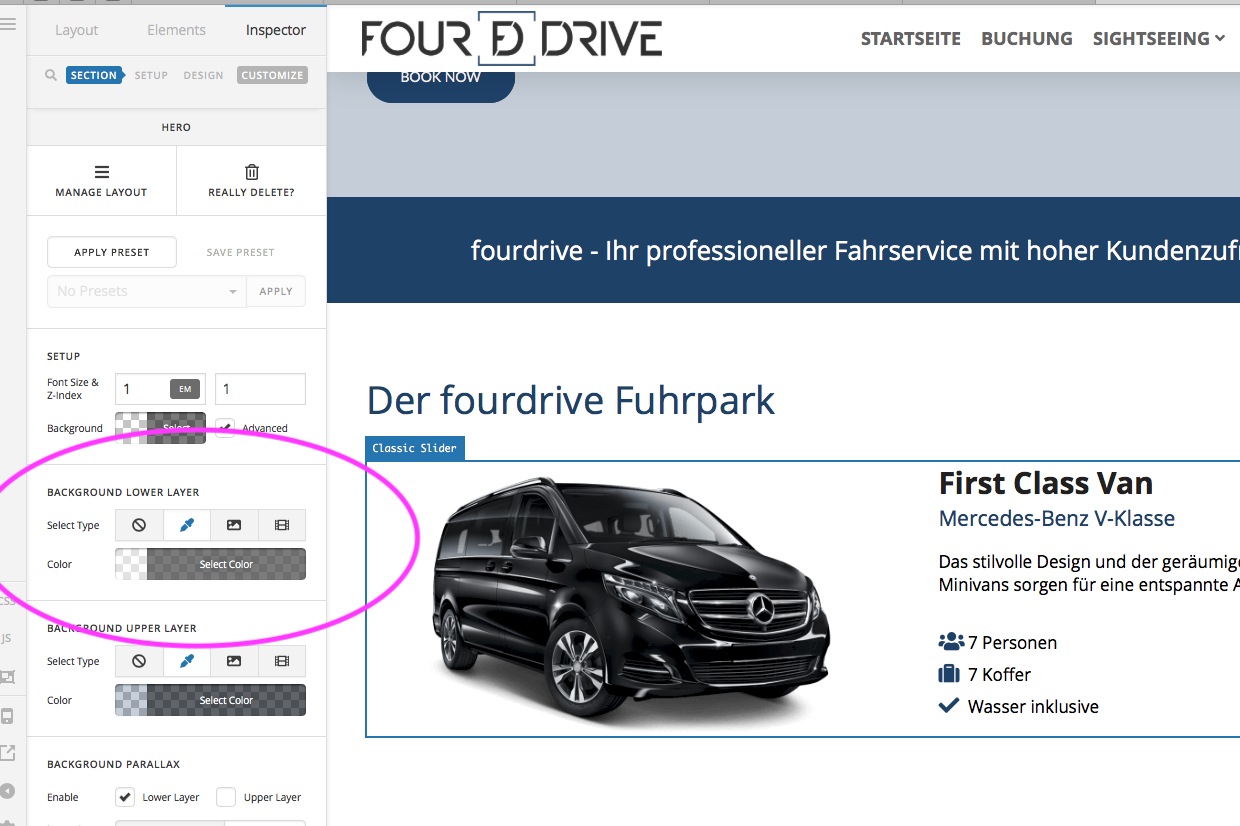Open Manage Layout hamburger button

101,172
